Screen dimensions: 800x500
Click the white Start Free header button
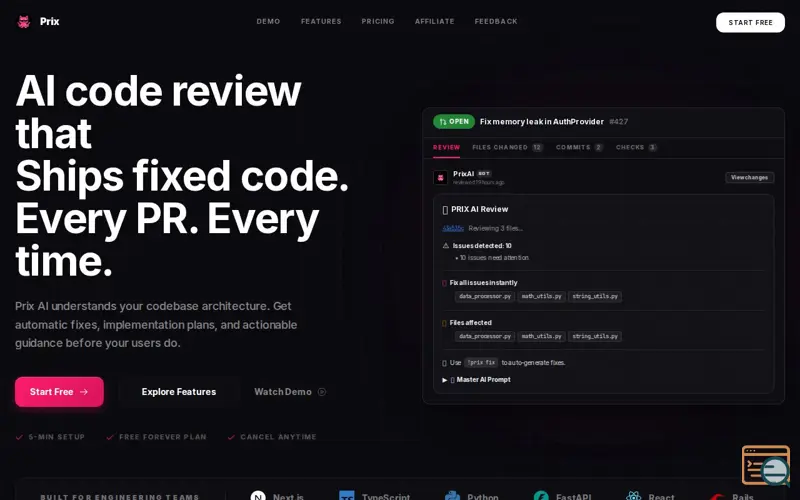751,22
